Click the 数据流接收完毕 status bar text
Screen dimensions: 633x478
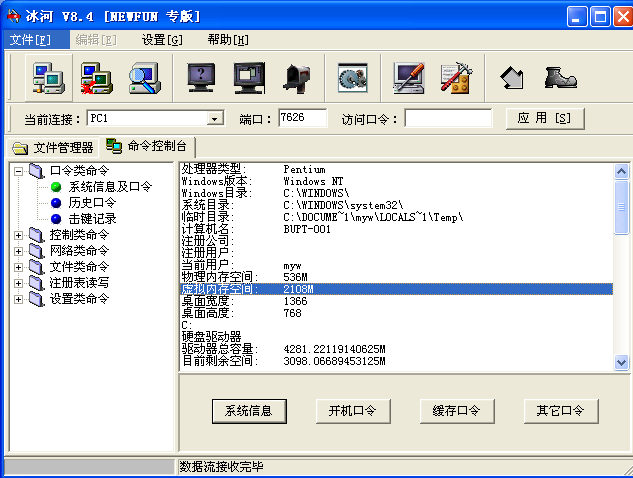point(221,467)
